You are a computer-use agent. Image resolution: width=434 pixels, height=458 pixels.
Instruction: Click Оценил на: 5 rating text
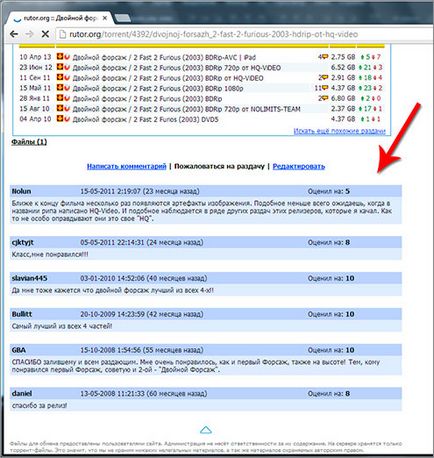(x=329, y=191)
